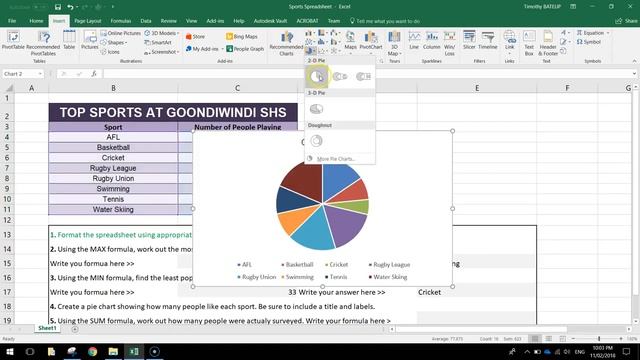Viewport: 640px width, 360px height.
Task: Open the Equation dropdown
Action: [593, 33]
